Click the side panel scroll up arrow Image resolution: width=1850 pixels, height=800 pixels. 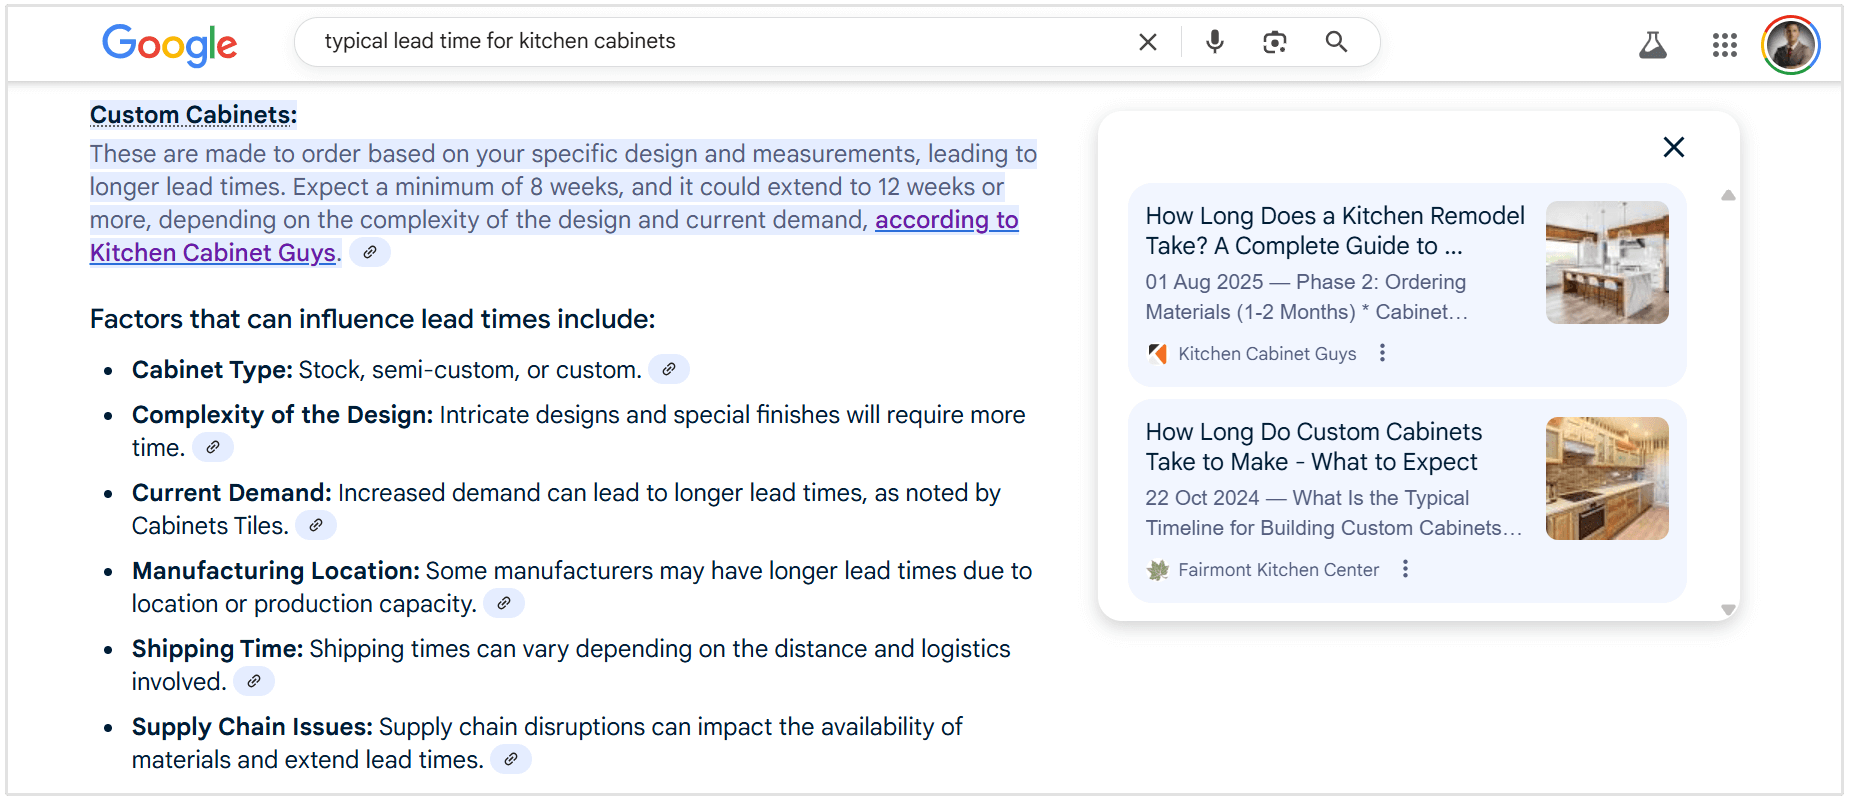click(x=1728, y=195)
